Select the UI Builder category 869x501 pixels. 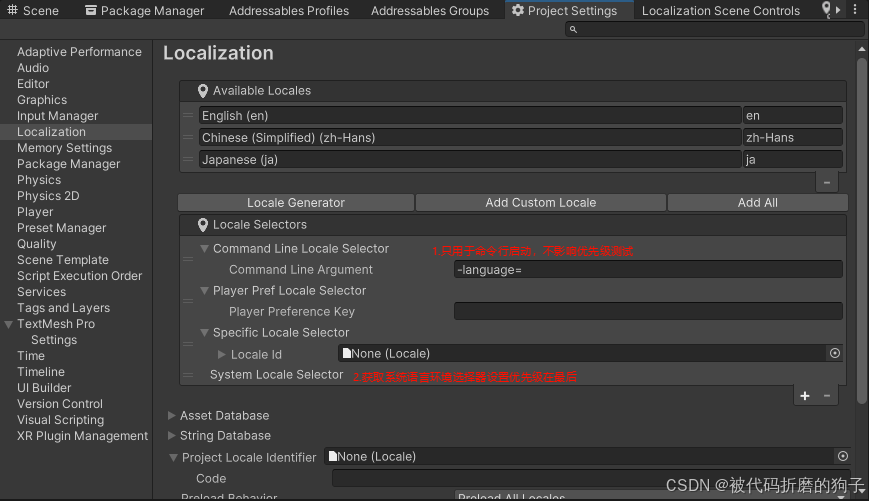click(44, 388)
